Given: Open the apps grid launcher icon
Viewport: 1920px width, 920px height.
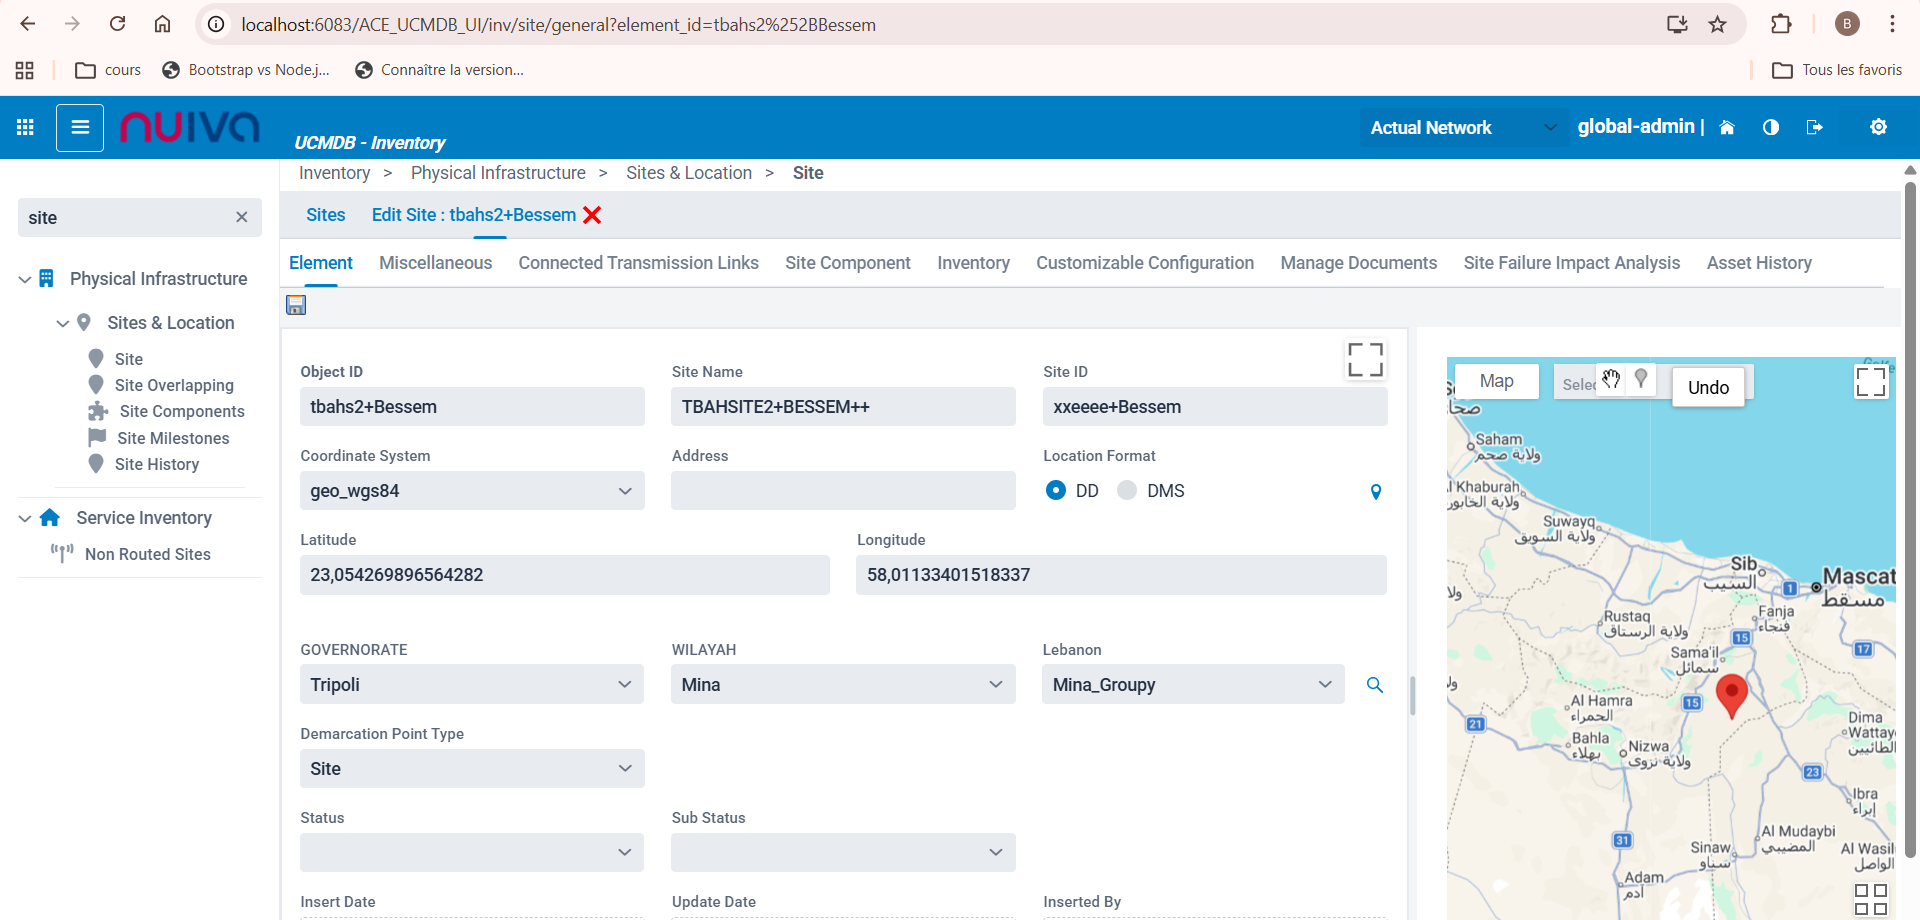Looking at the screenshot, I should click(x=26, y=128).
